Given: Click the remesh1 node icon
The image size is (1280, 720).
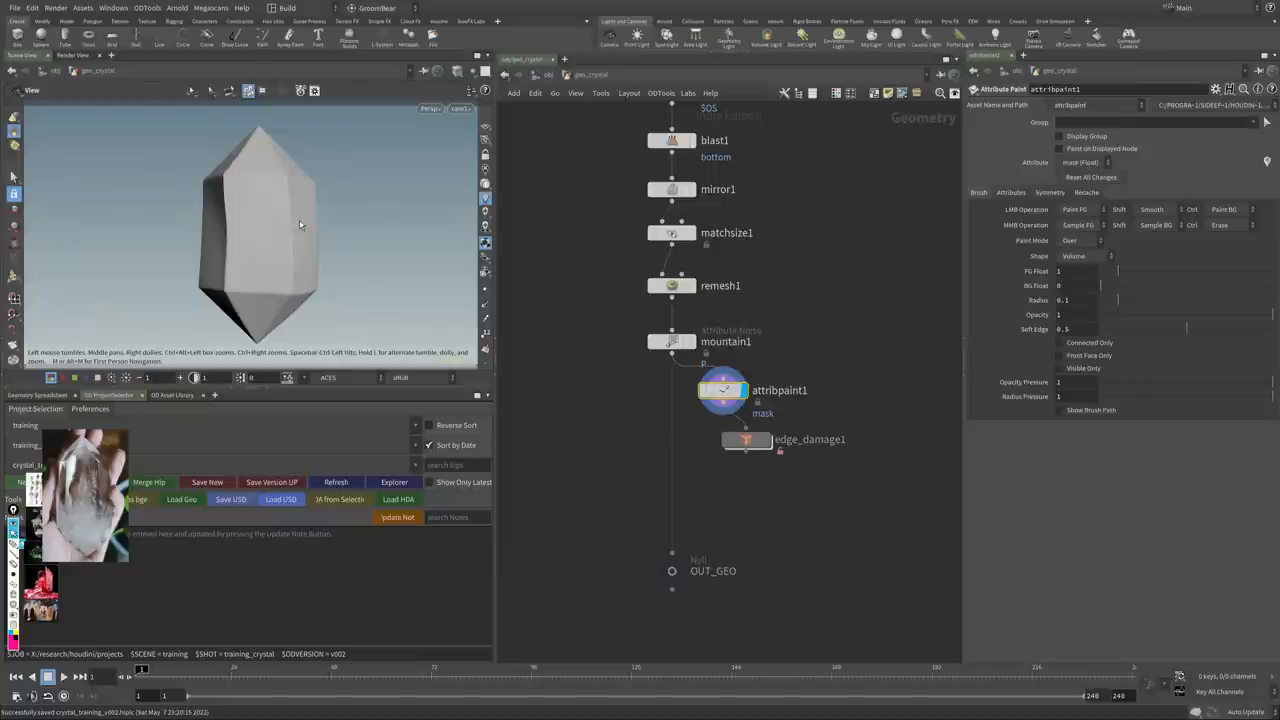Looking at the screenshot, I should click(x=671, y=285).
